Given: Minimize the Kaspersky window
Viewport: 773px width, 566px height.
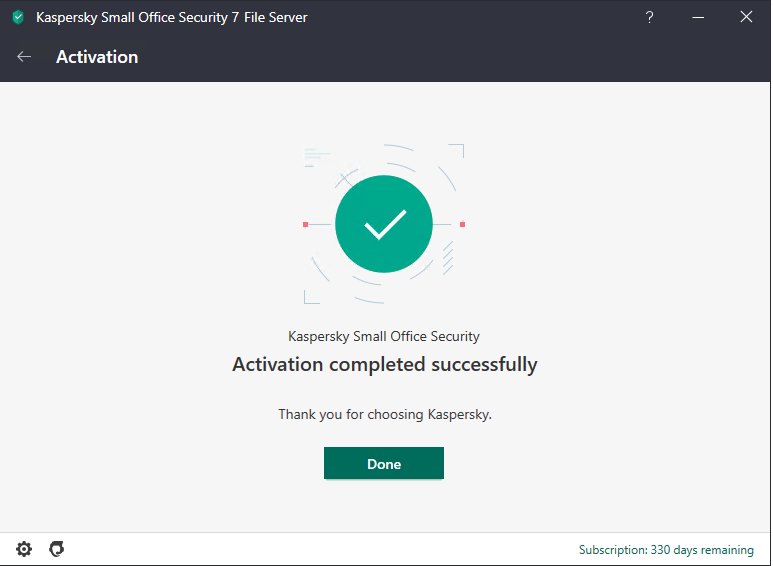Looking at the screenshot, I should click(x=698, y=17).
